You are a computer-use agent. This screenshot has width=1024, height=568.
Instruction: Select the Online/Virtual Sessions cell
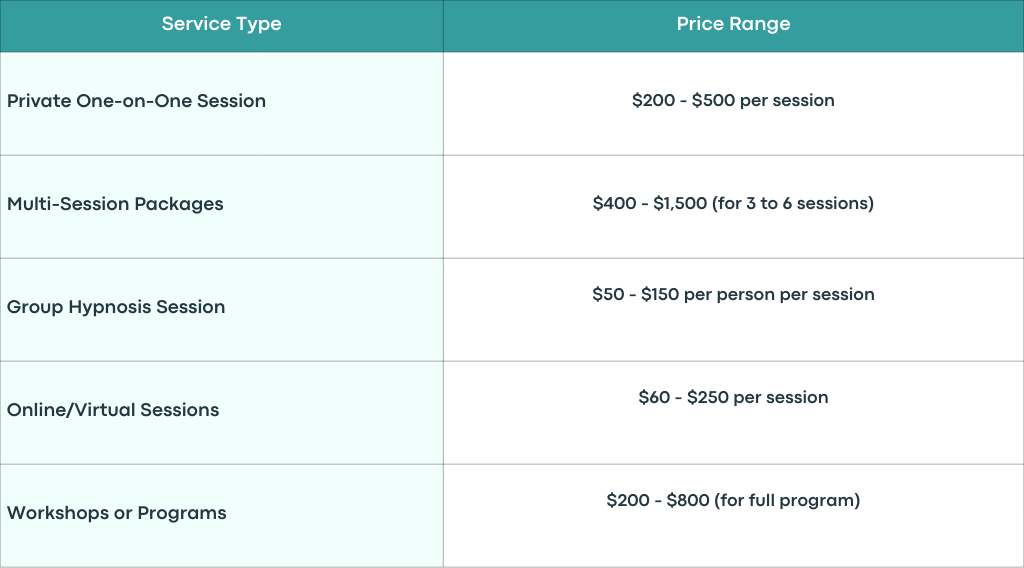[221, 413]
